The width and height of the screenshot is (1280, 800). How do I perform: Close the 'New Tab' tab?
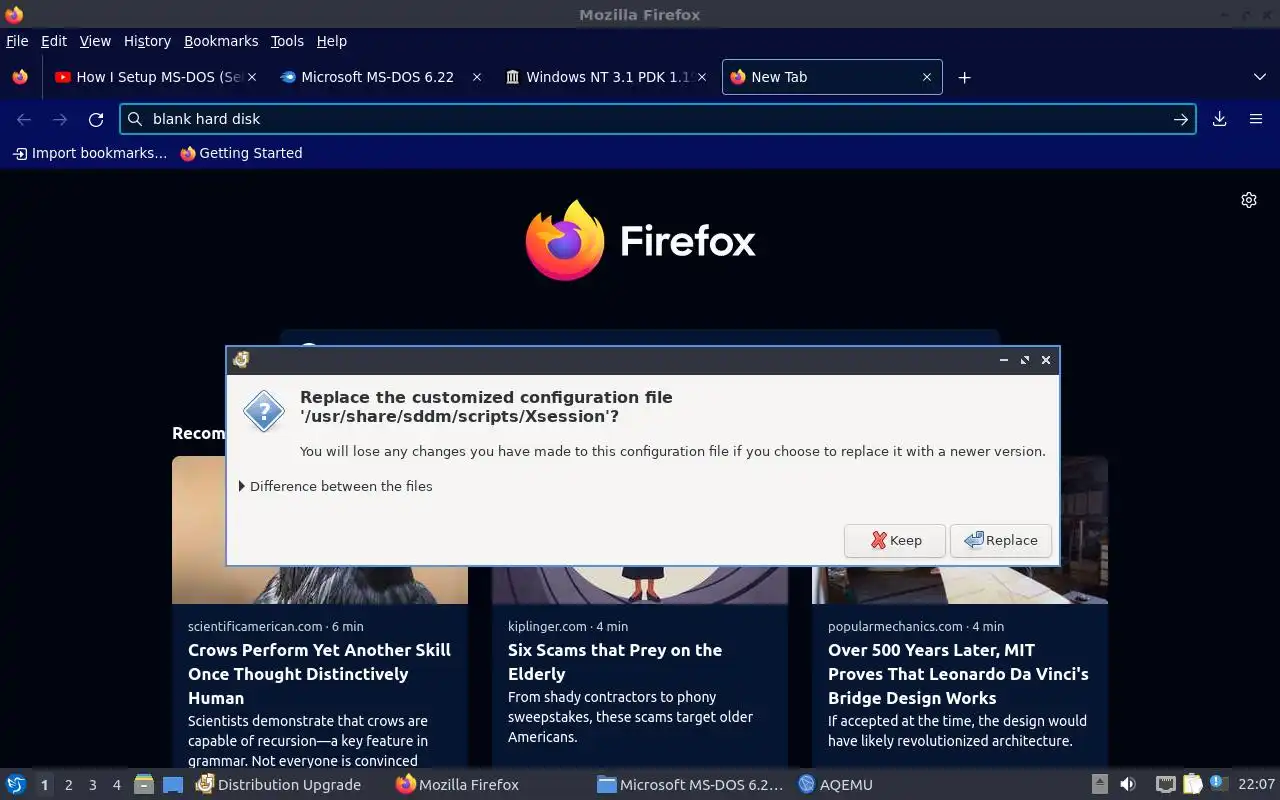coord(927,77)
